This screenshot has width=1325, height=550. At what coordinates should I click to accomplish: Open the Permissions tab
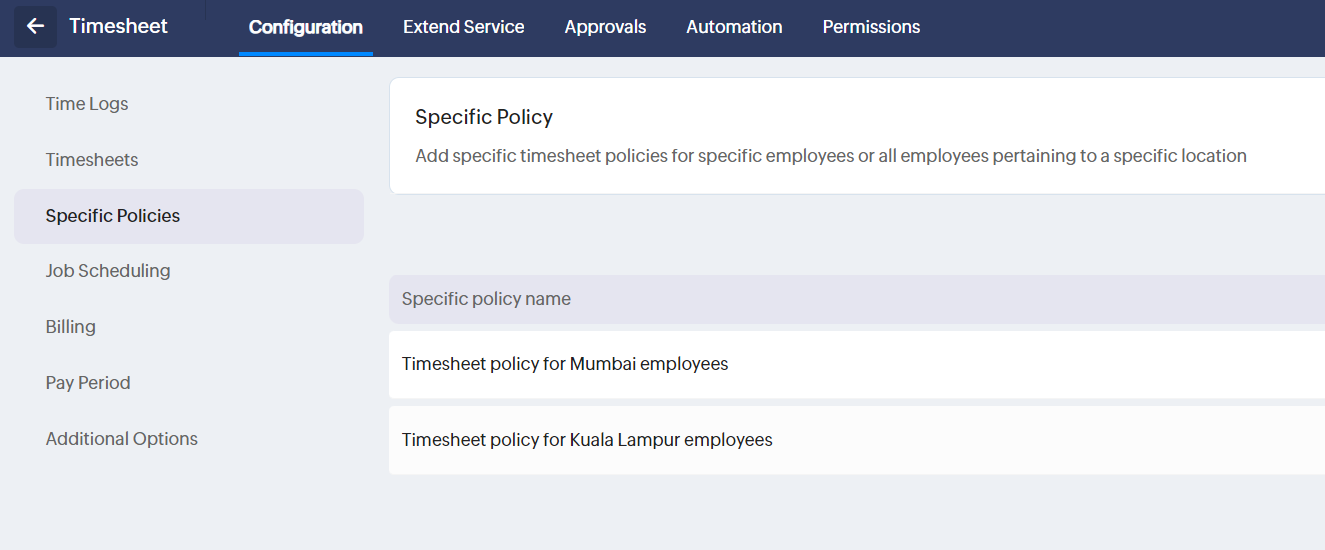point(871,27)
